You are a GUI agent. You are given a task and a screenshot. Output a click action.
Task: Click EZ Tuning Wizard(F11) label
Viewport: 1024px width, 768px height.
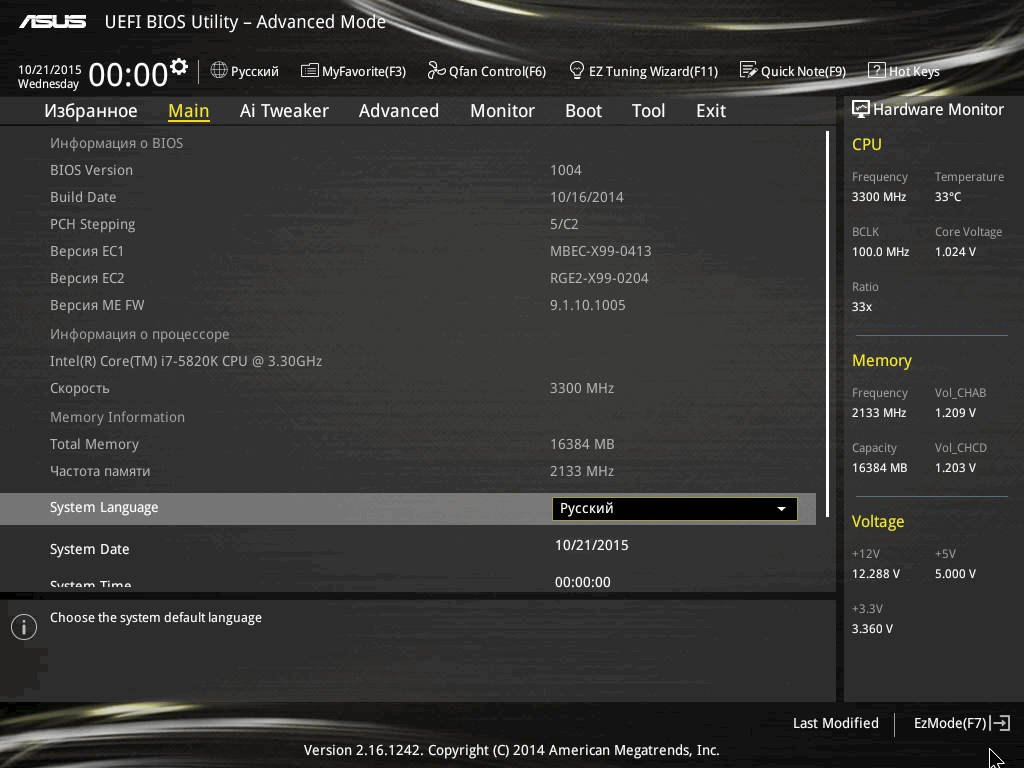[654, 71]
